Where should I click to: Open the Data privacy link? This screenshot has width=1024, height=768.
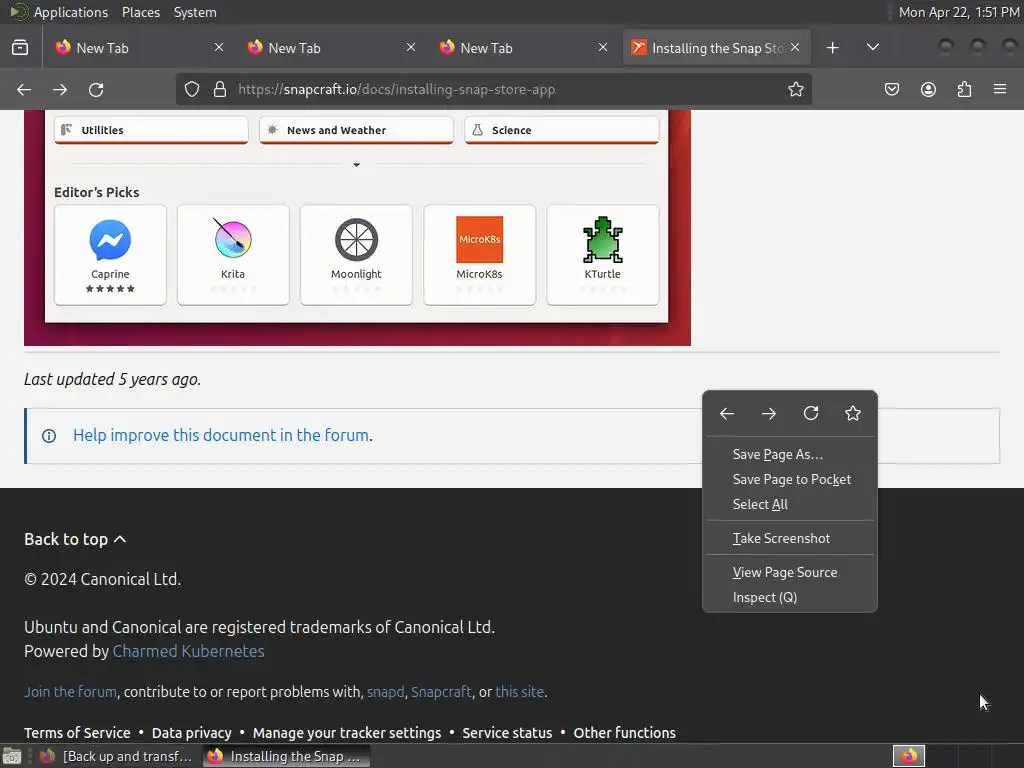(x=191, y=733)
